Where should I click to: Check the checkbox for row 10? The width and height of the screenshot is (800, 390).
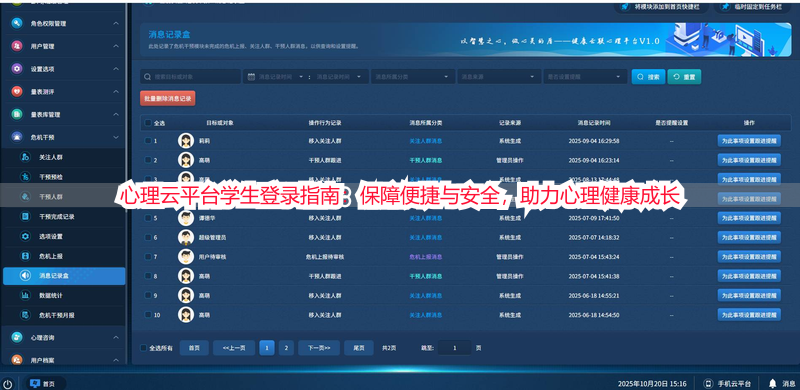pos(148,315)
